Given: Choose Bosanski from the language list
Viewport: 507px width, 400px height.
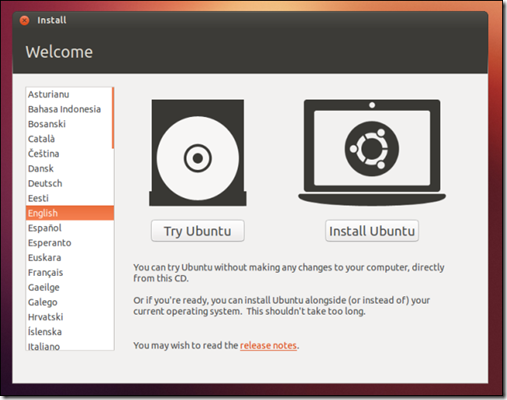Looking at the screenshot, I should click(x=69, y=124).
